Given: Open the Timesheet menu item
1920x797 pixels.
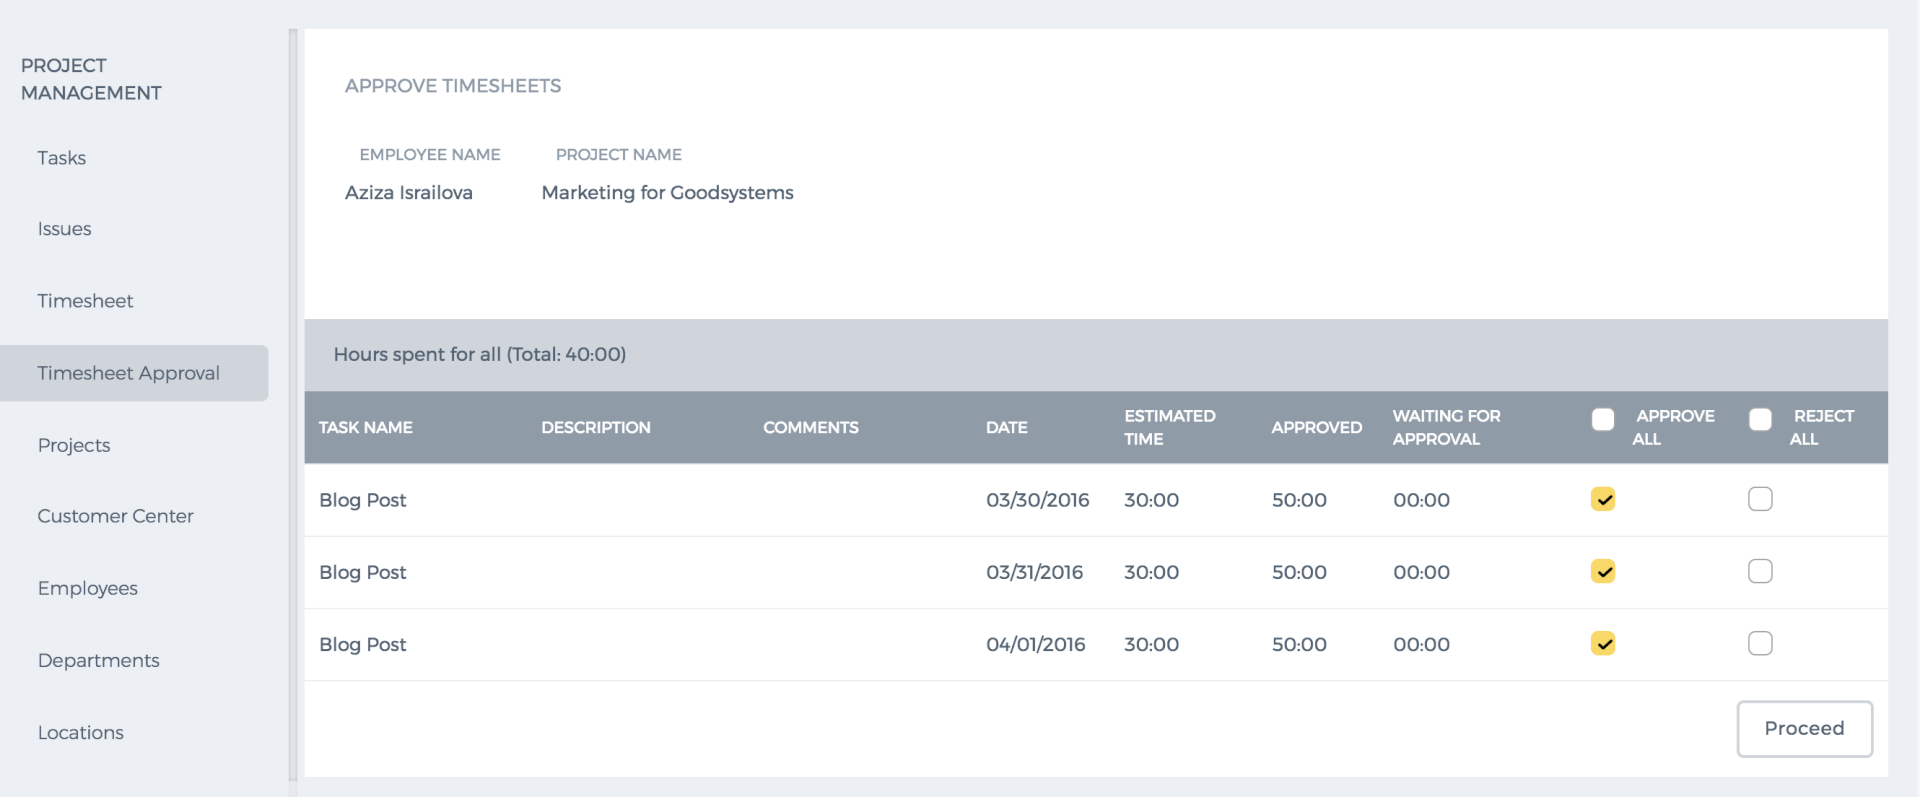Looking at the screenshot, I should point(85,301).
